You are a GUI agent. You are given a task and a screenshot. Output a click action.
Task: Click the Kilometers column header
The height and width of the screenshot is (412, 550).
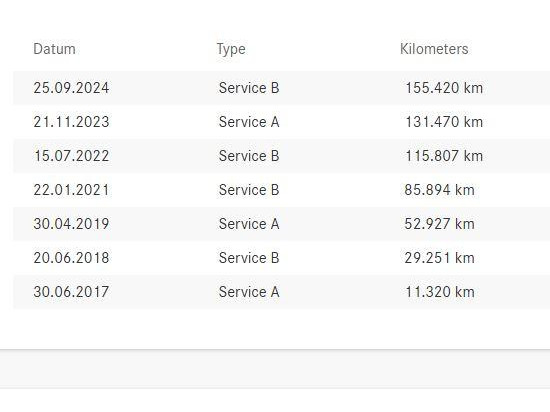pyautogui.click(x=434, y=49)
